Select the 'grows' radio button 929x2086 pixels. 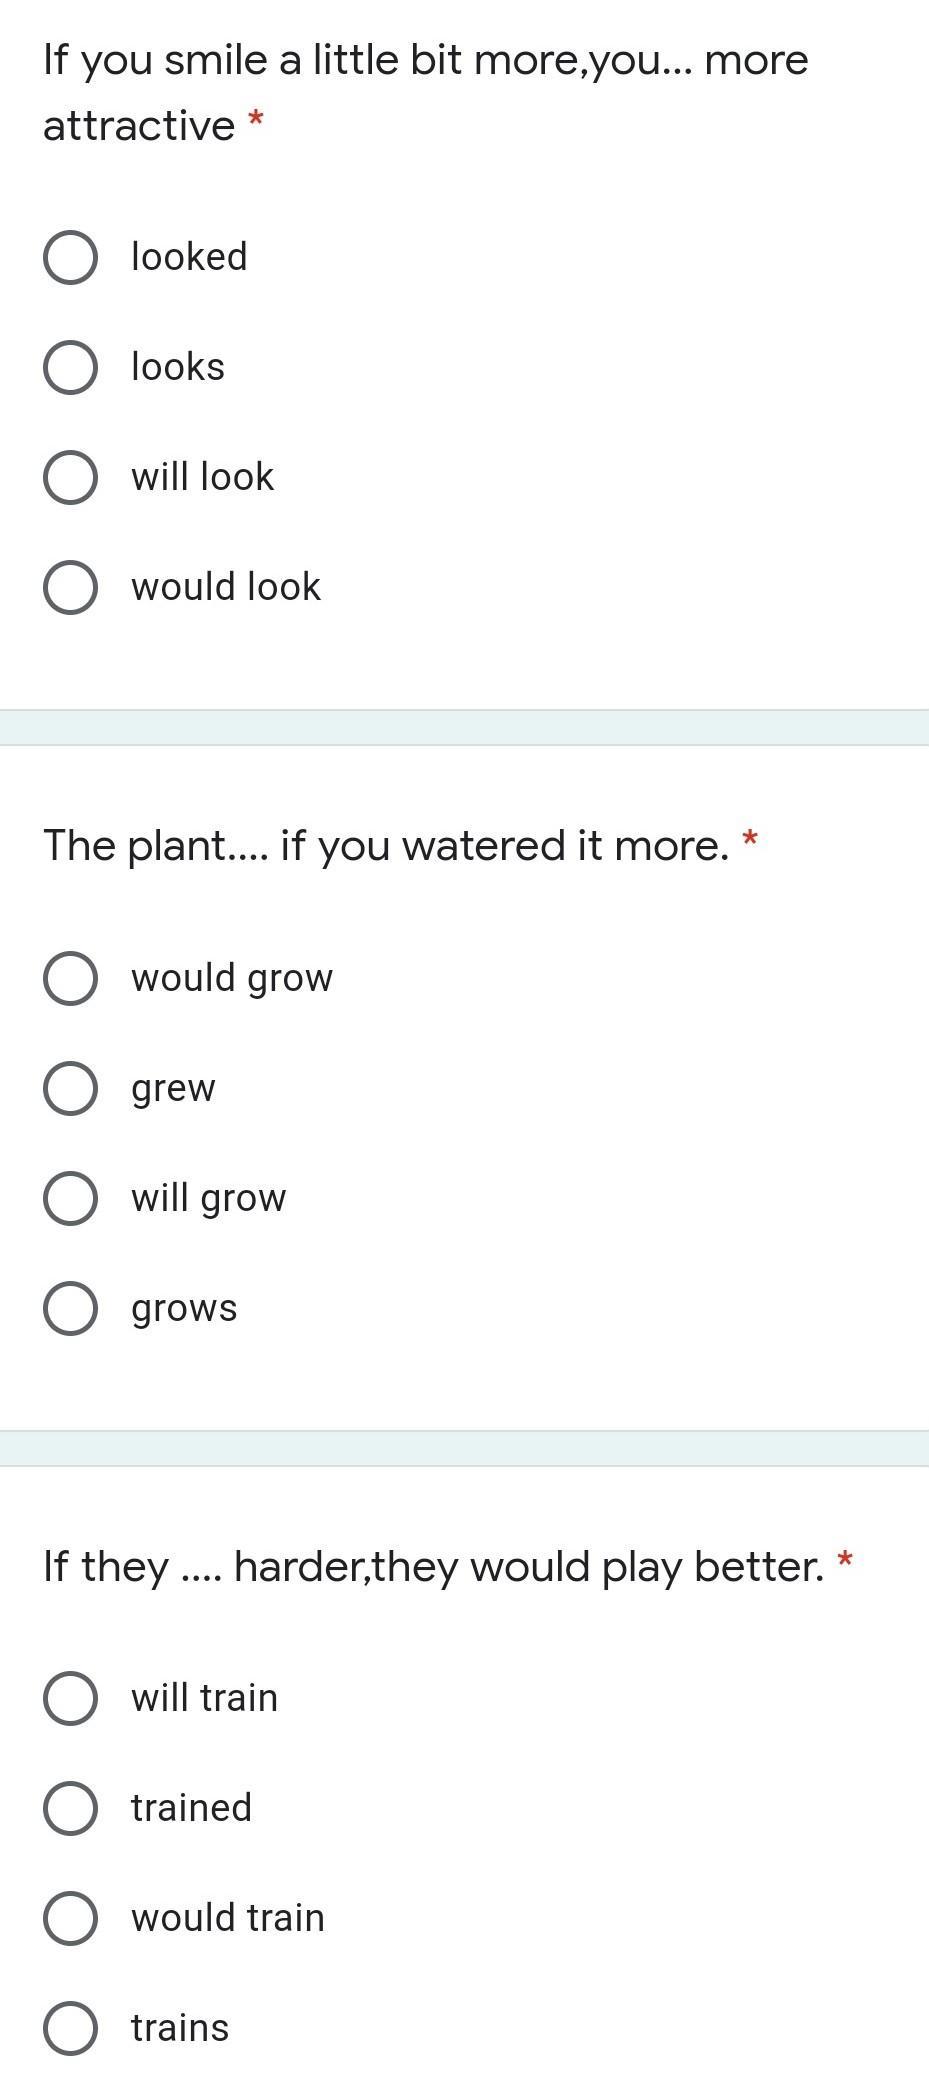click(70, 1308)
